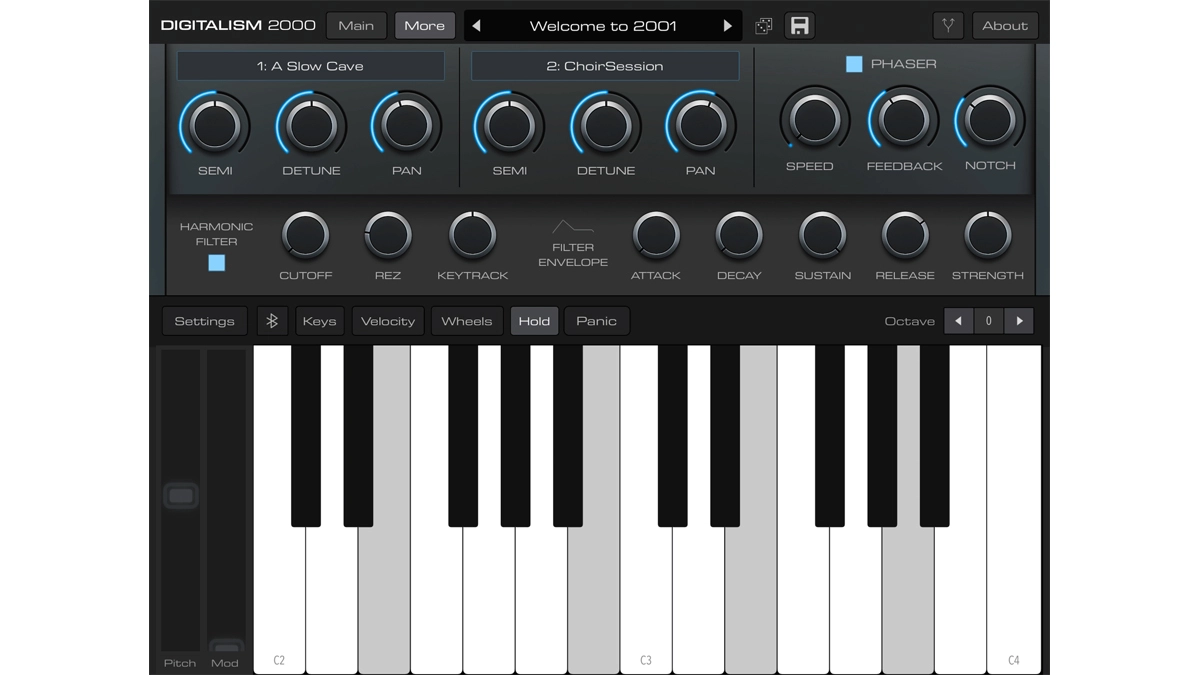The width and height of the screenshot is (1200, 675).
Task: Click the DETUNE knob of A Slow Cave
Action: click(311, 125)
